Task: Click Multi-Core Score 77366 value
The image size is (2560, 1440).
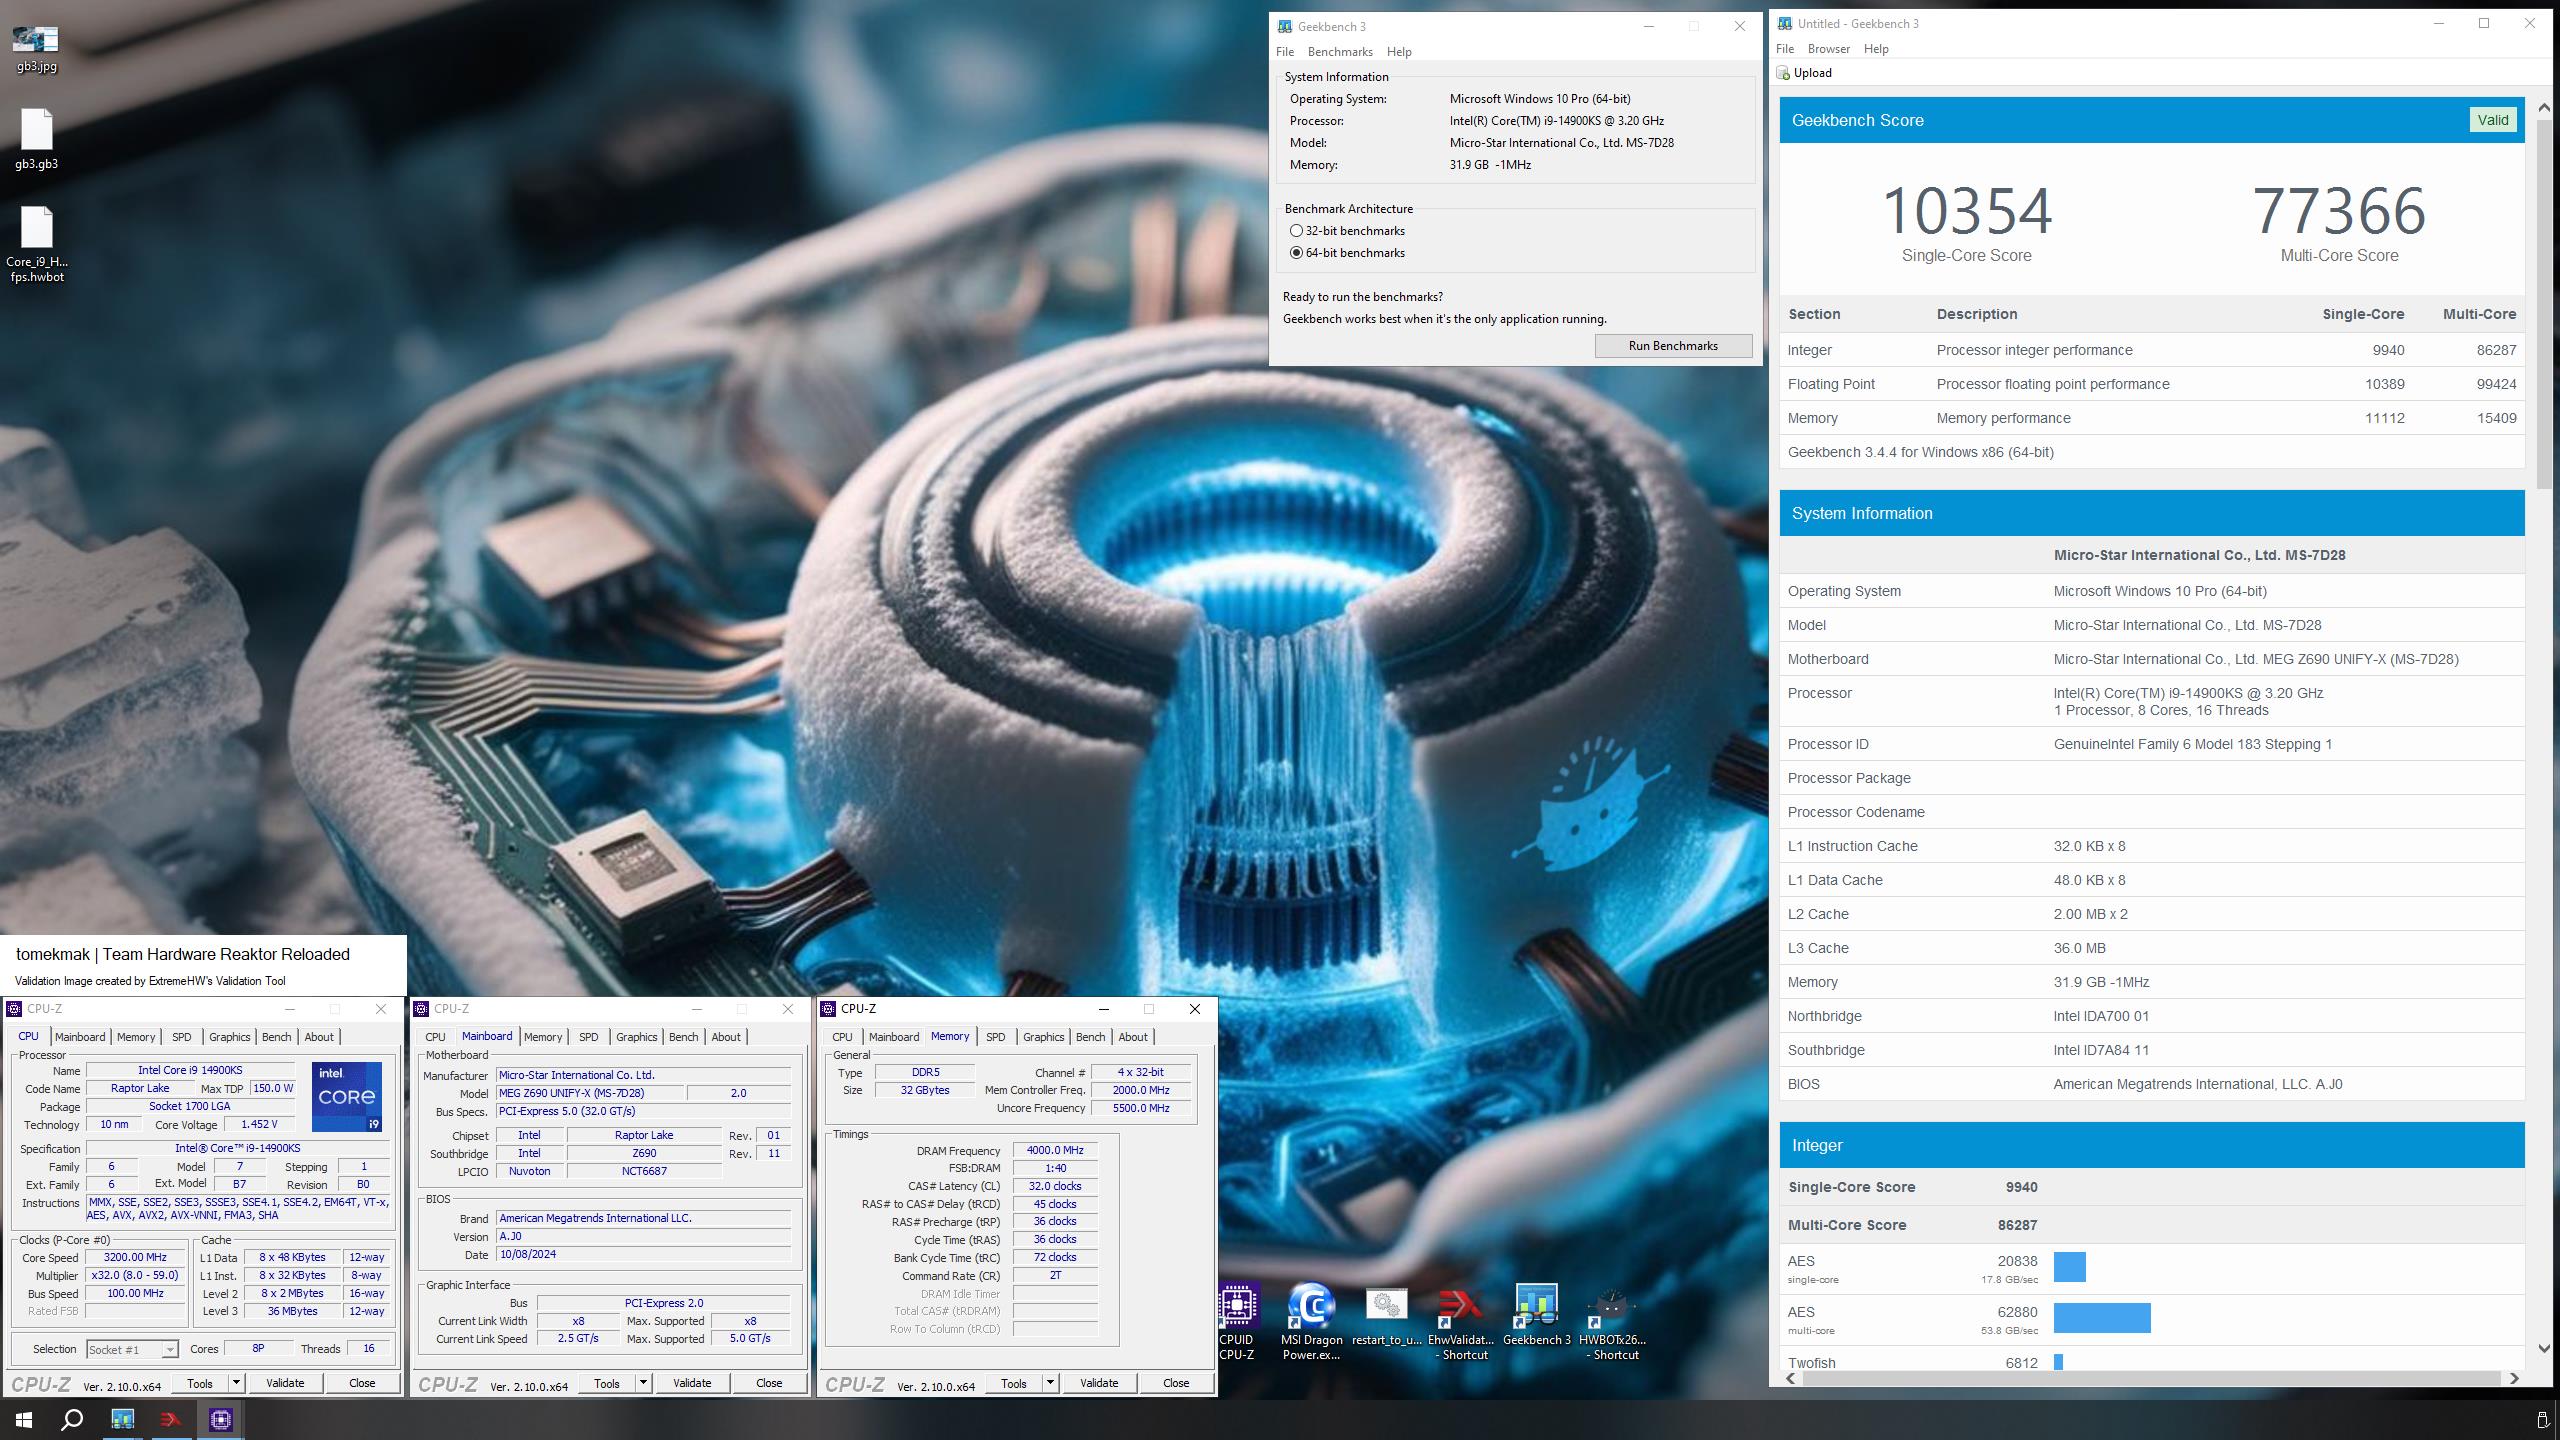Action: click(x=2339, y=211)
